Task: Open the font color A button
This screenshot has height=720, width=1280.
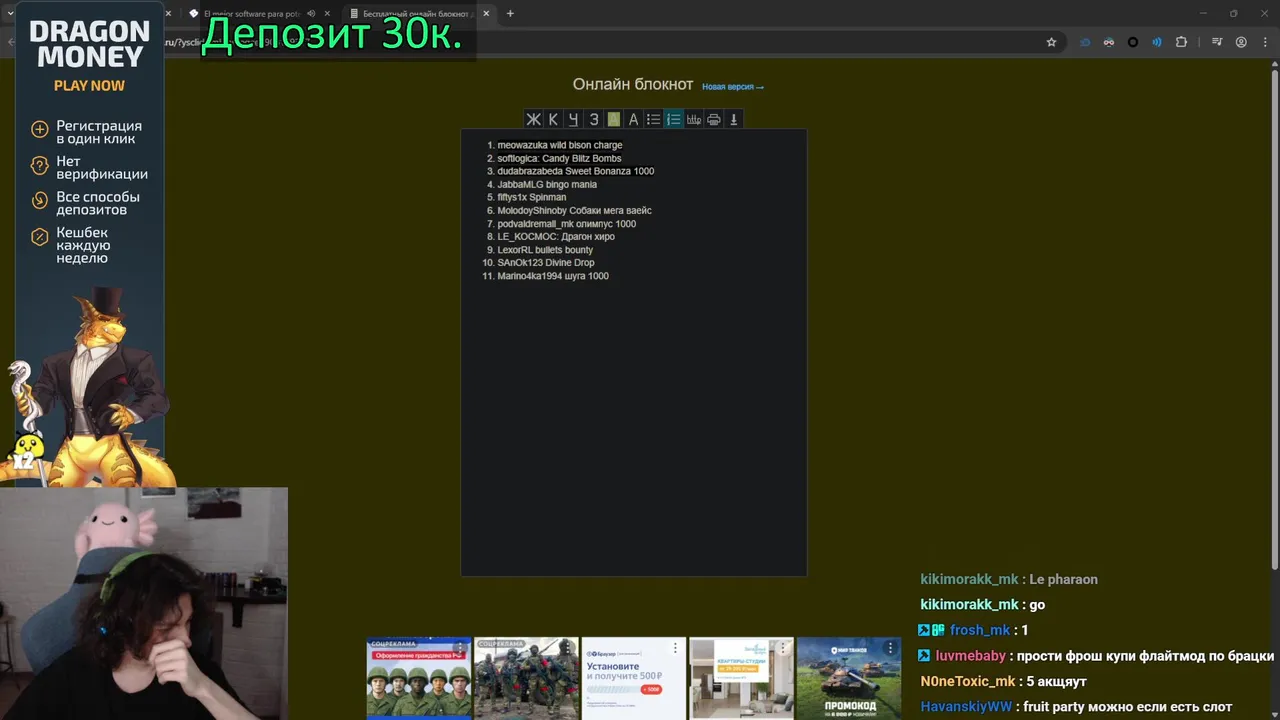Action: click(x=633, y=119)
